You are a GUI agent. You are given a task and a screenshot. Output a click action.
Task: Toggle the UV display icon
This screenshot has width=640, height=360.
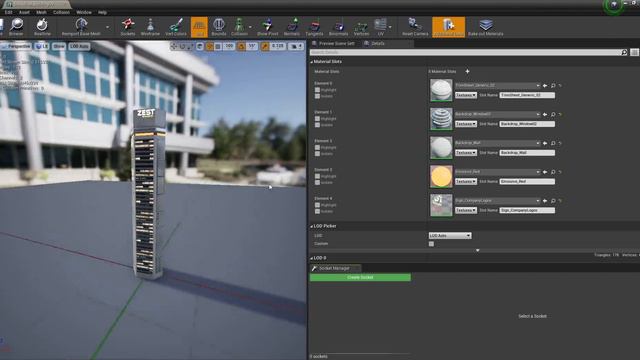pos(380,27)
